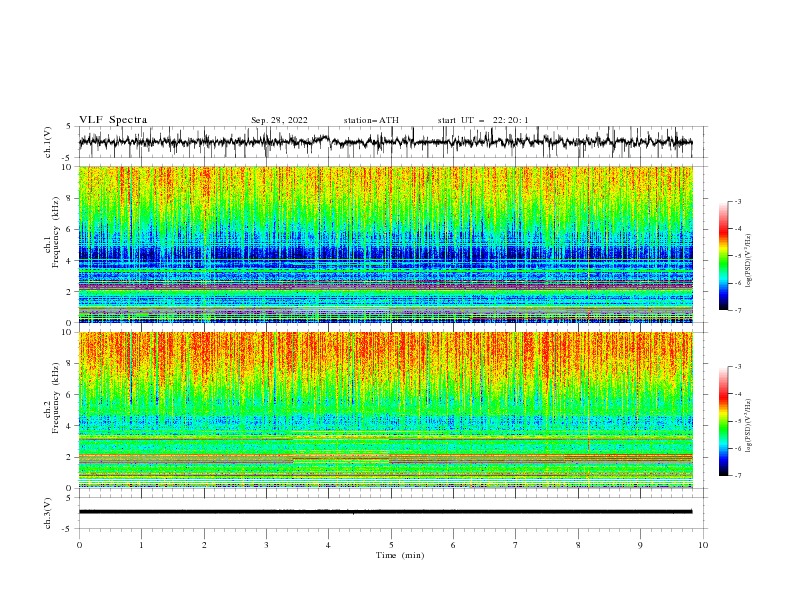The image size is (792, 612).
Task: Click the "VLF Spectra" plot title
Action: pos(113,120)
